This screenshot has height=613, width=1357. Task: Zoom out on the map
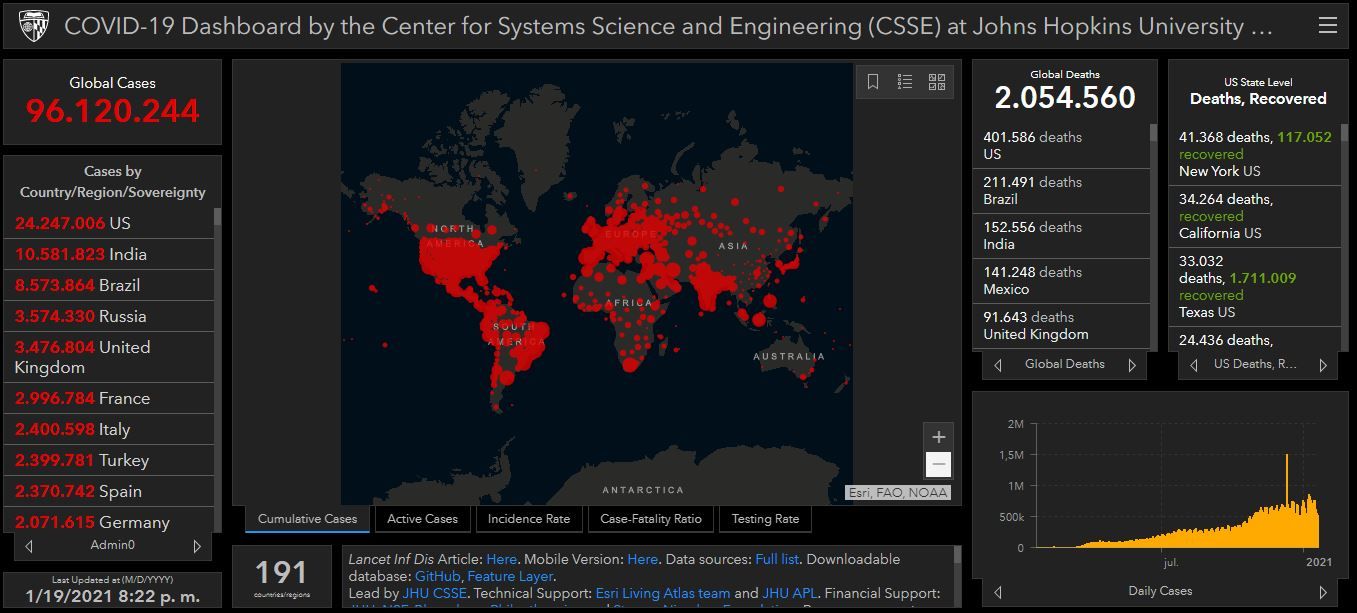[938, 464]
